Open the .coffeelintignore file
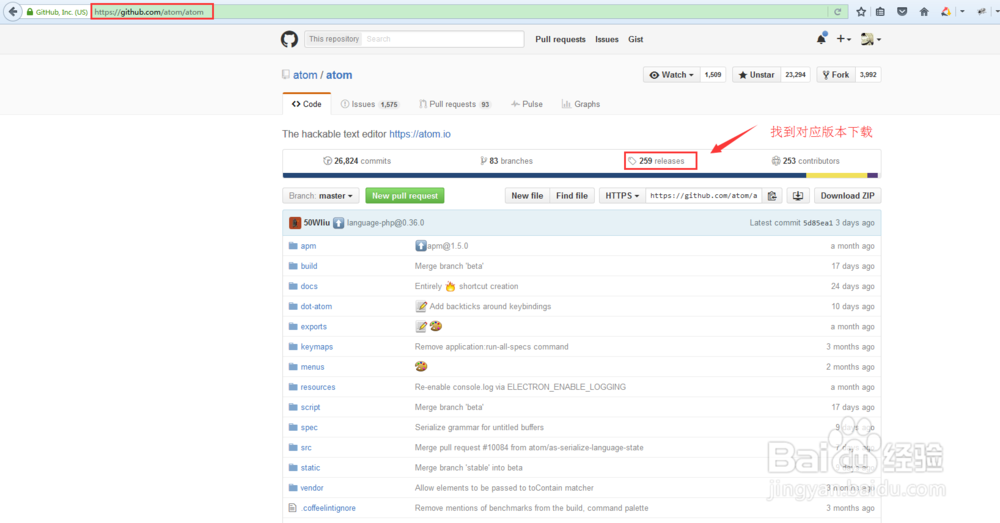Image resolution: width=1000 pixels, height=523 pixels. [x=328, y=508]
